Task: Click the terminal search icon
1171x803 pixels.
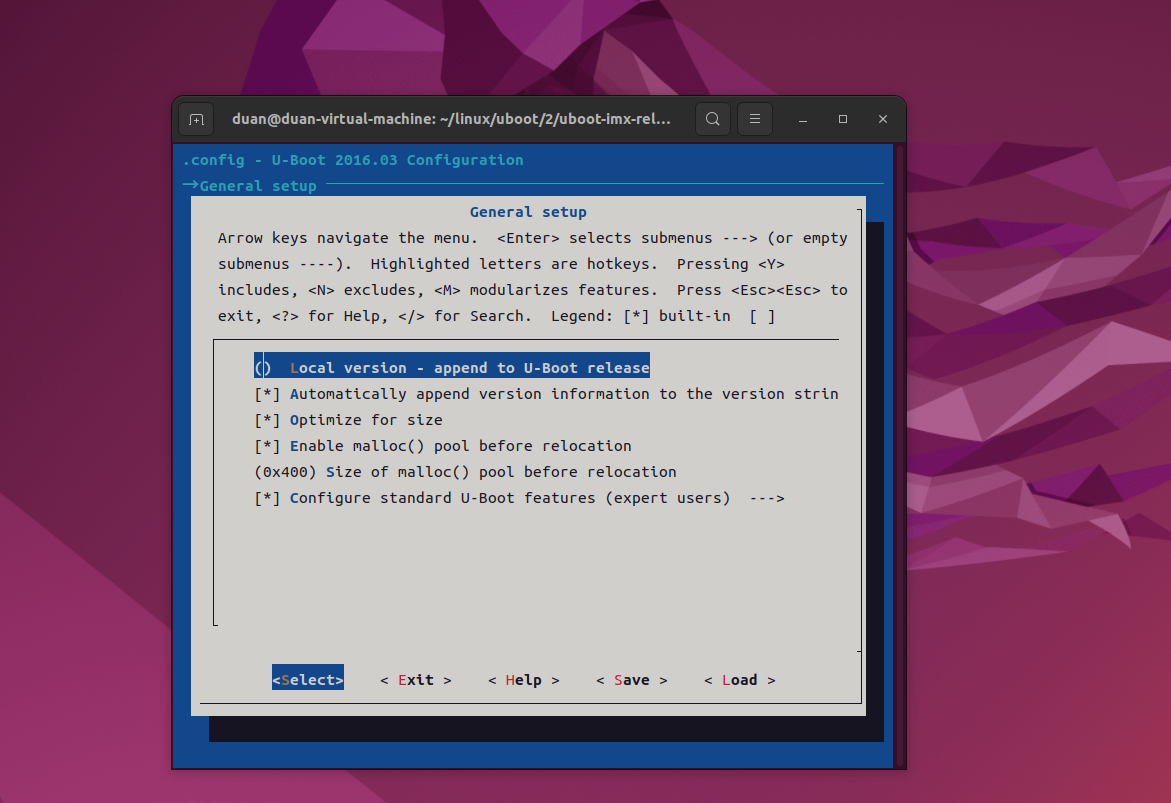Action: point(712,120)
